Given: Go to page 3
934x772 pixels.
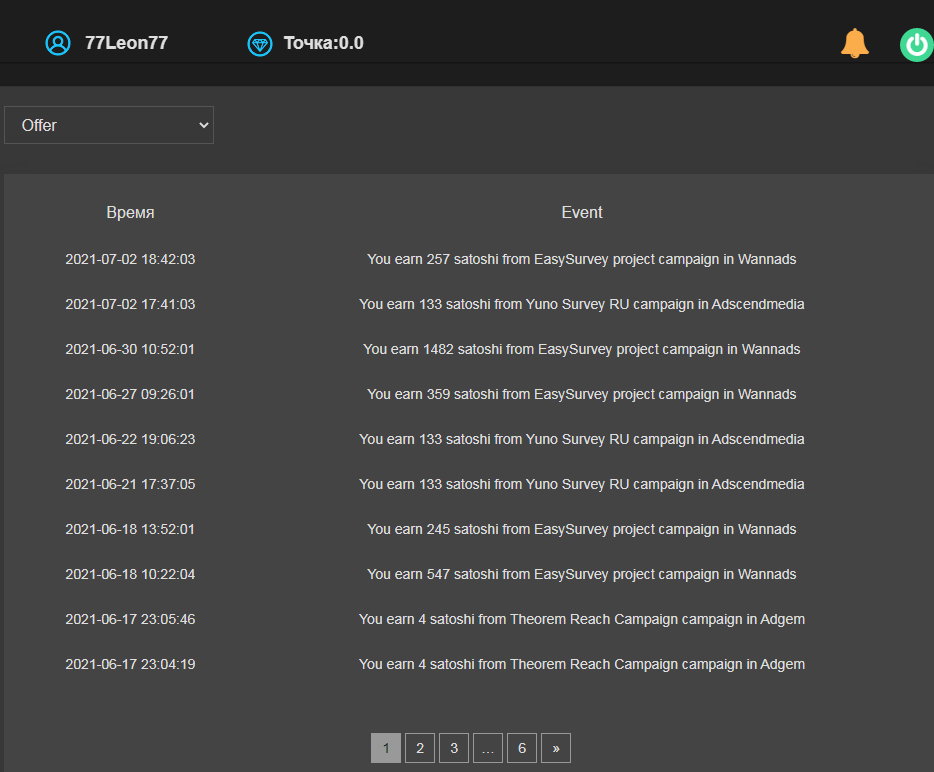Looking at the screenshot, I should 454,748.
